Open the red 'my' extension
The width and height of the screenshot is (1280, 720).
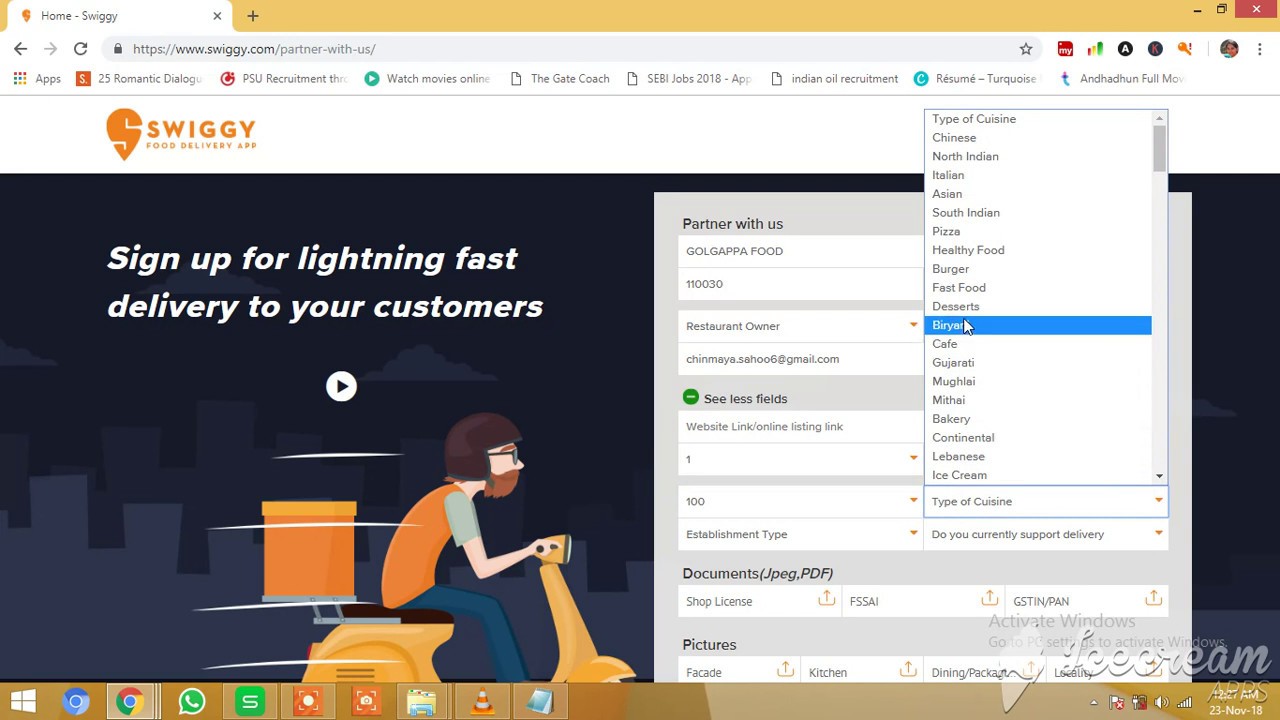tap(1065, 49)
